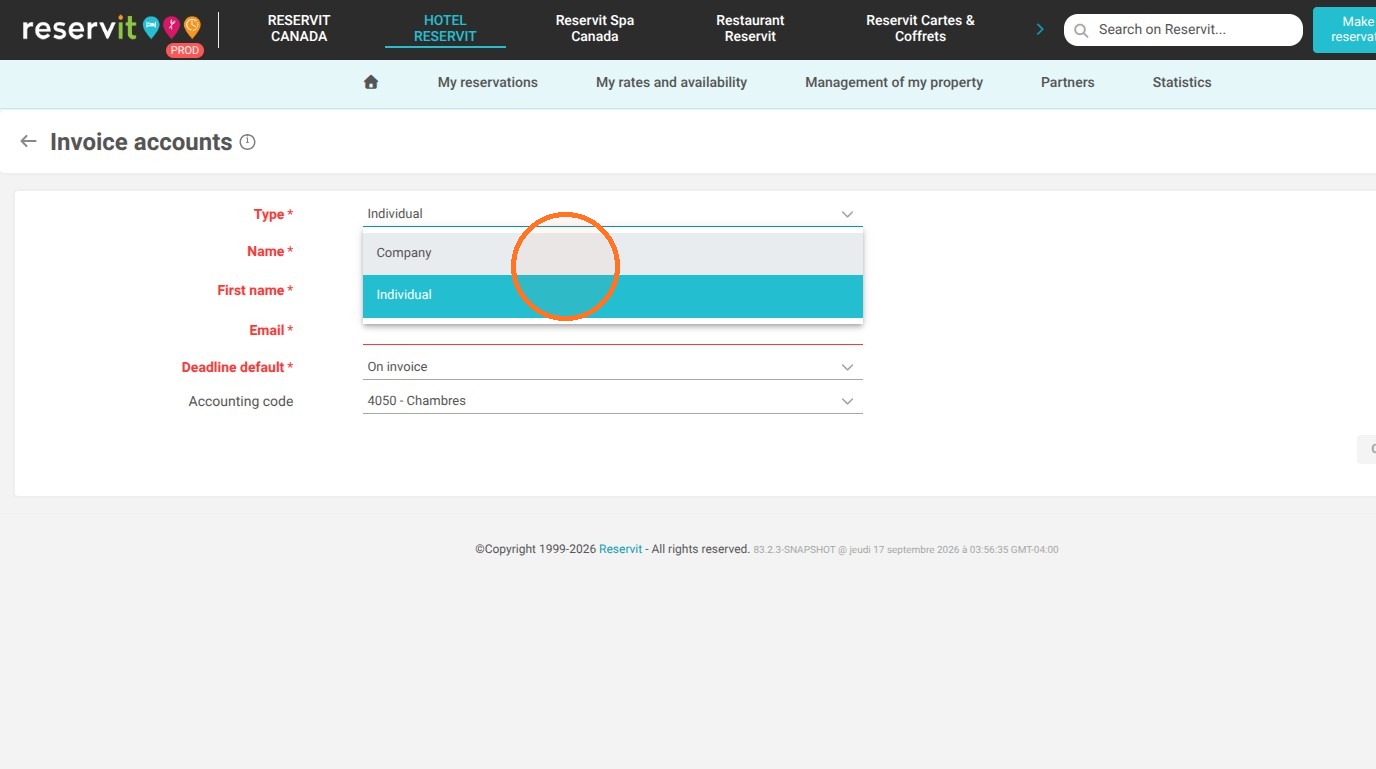This screenshot has height=769, width=1376.
Task: Select Company in the Type dropdown
Action: click(x=612, y=253)
